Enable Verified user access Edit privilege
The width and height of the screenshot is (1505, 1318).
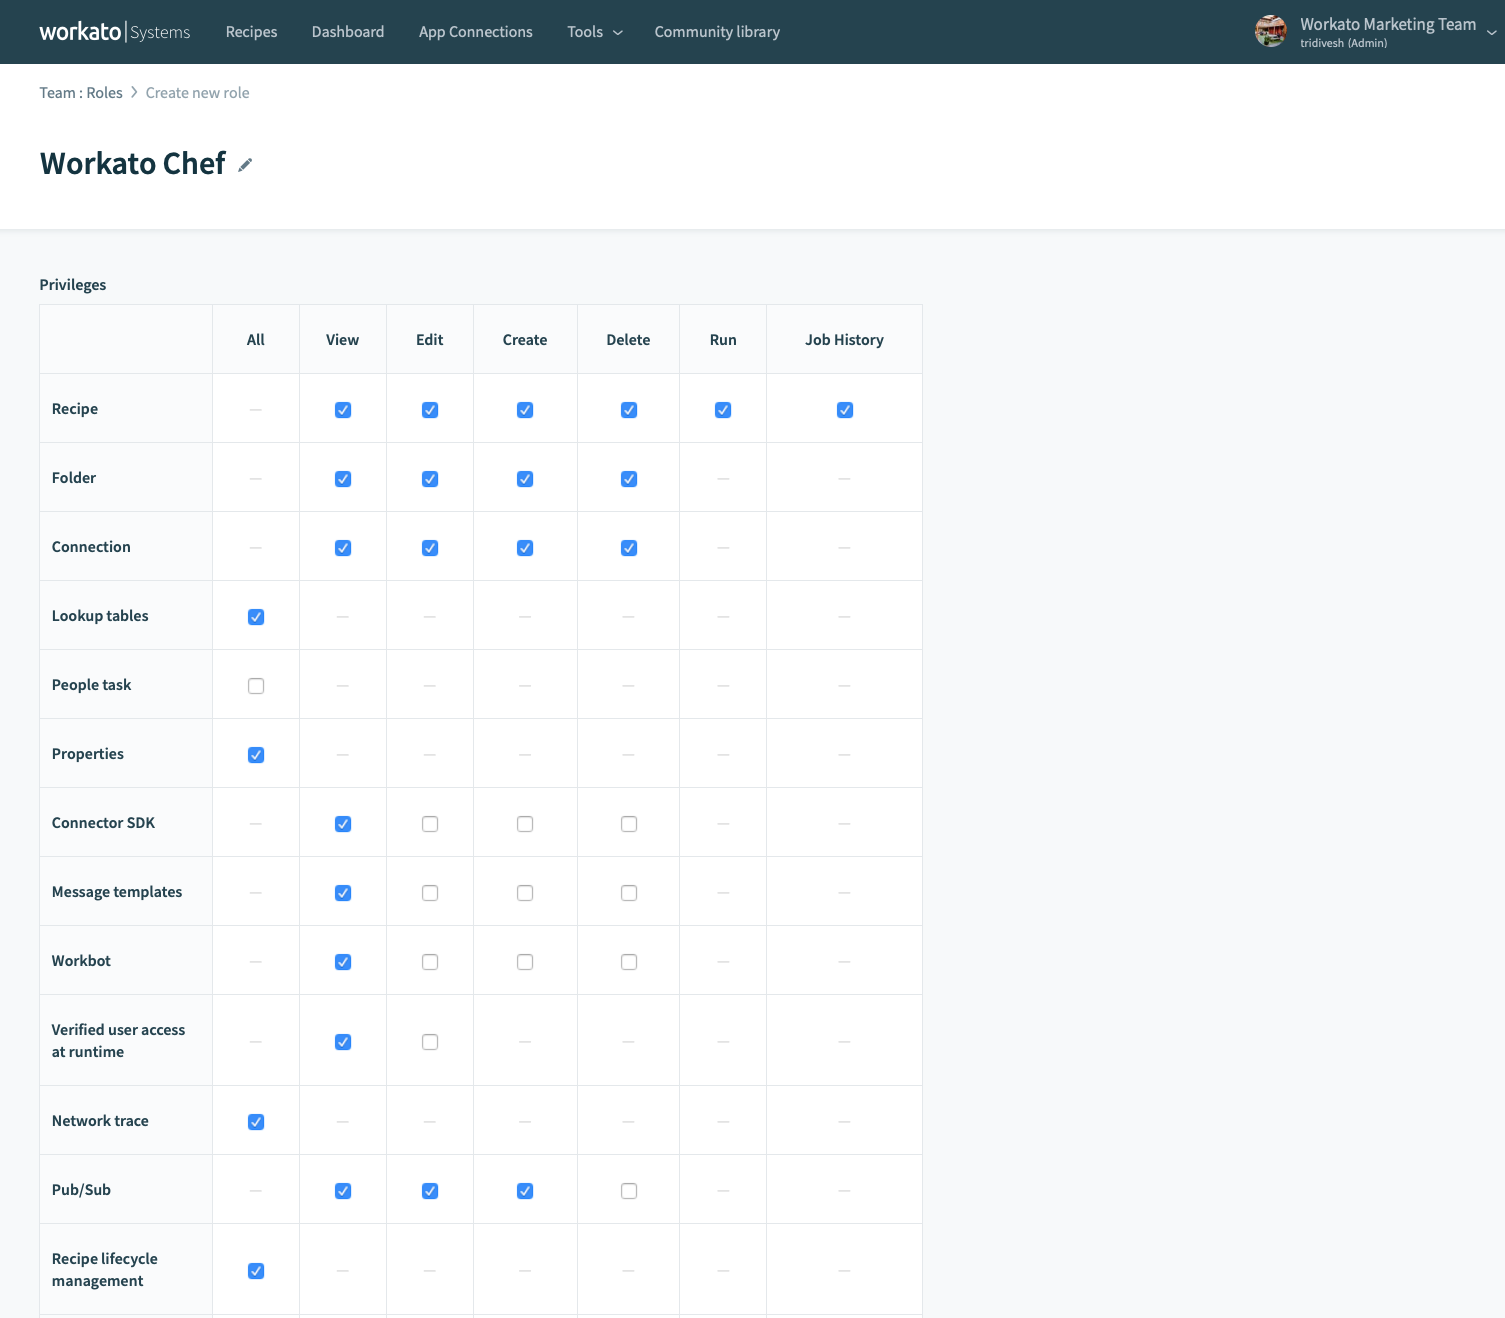pyautogui.click(x=430, y=1042)
